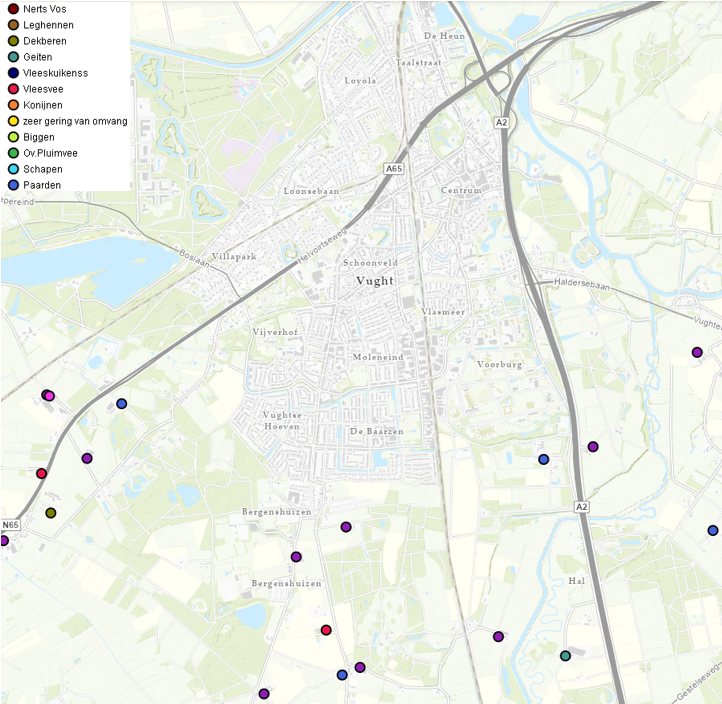Click the 'Taalstraat' label

(419, 62)
